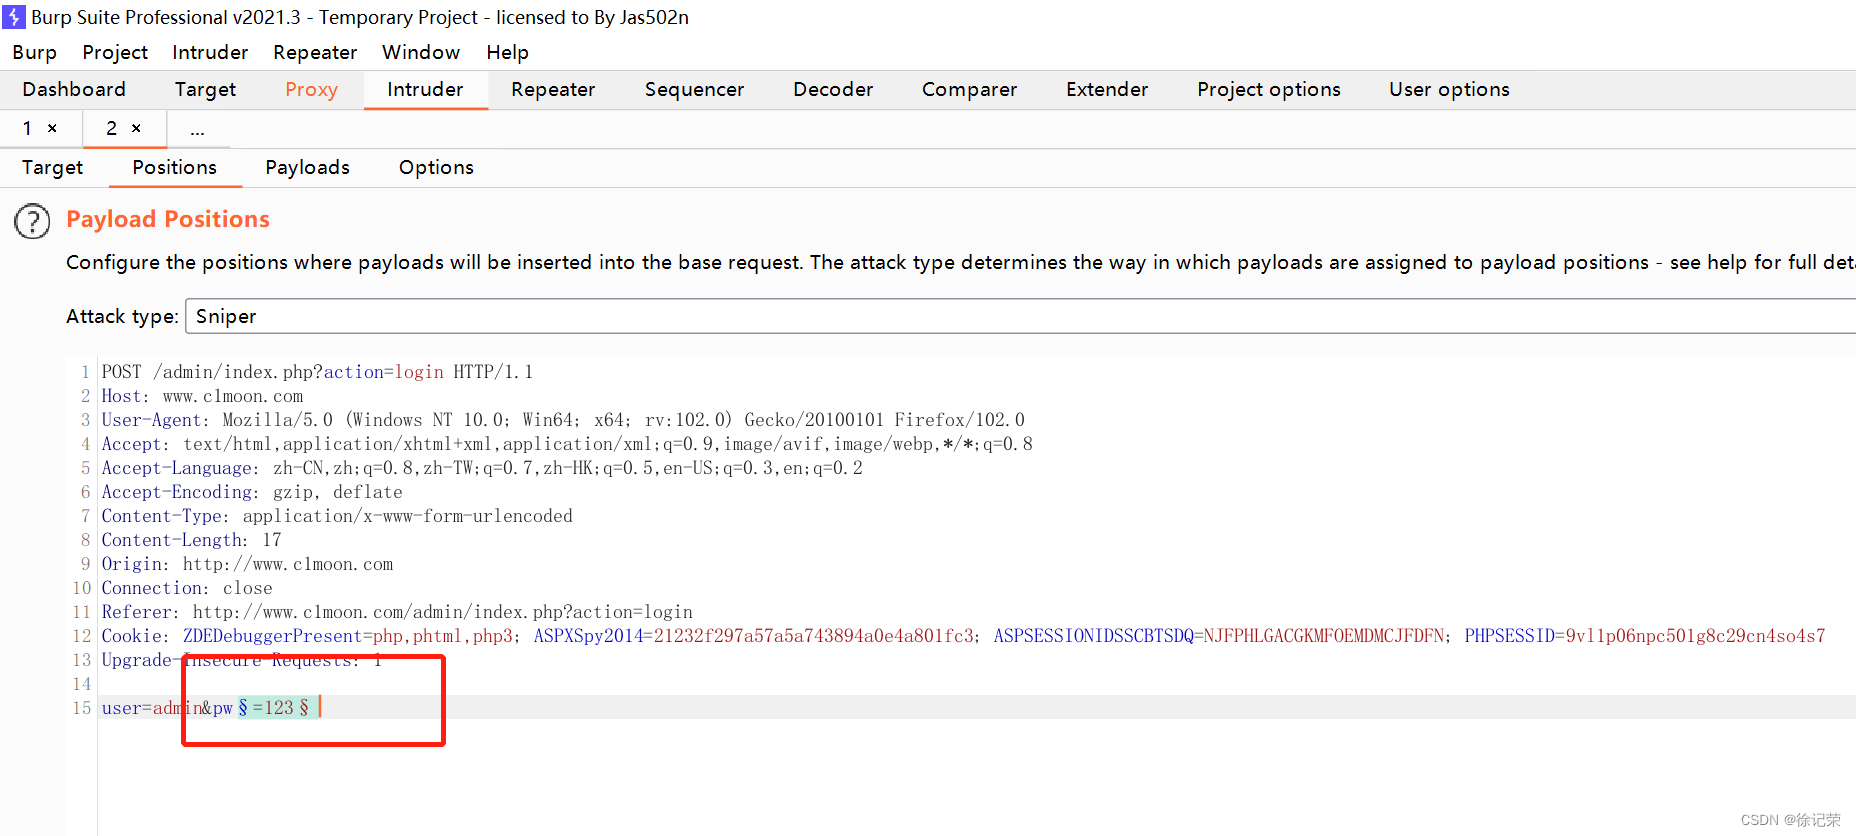This screenshot has height=836, width=1856.
Task: Switch to the Repeater tool tab
Action: (x=553, y=89)
